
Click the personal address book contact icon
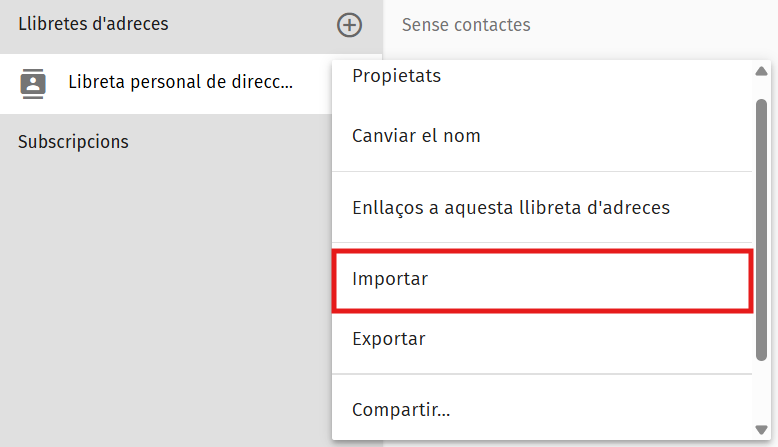pos(33,83)
